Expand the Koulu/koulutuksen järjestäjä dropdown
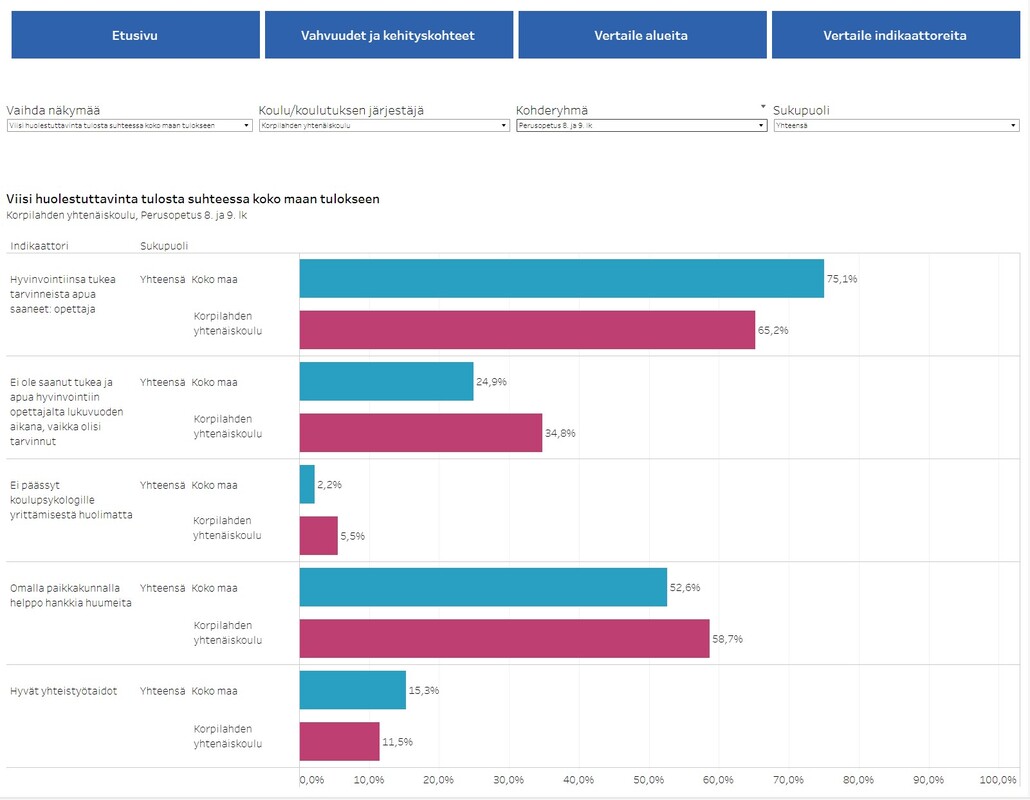1030x800 pixels. [384, 126]
